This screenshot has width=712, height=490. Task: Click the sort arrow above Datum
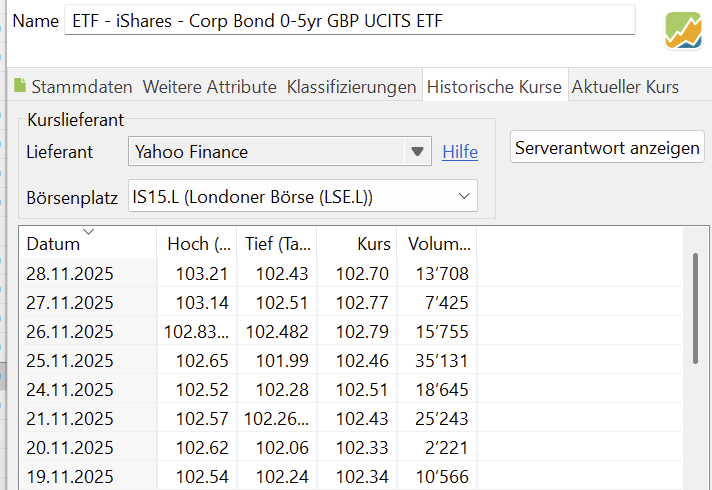(88, 232)
